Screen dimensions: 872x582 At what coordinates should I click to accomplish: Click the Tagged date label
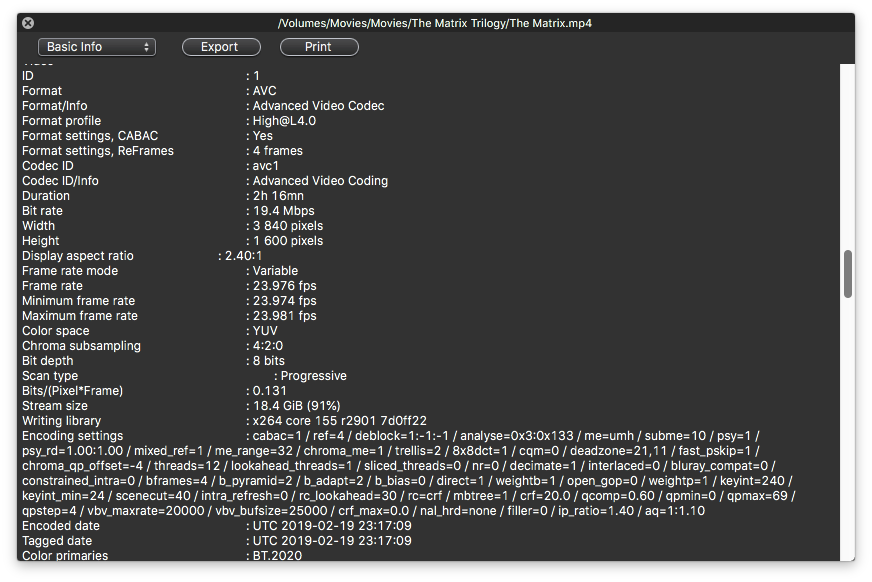click(x=57, y=541)
